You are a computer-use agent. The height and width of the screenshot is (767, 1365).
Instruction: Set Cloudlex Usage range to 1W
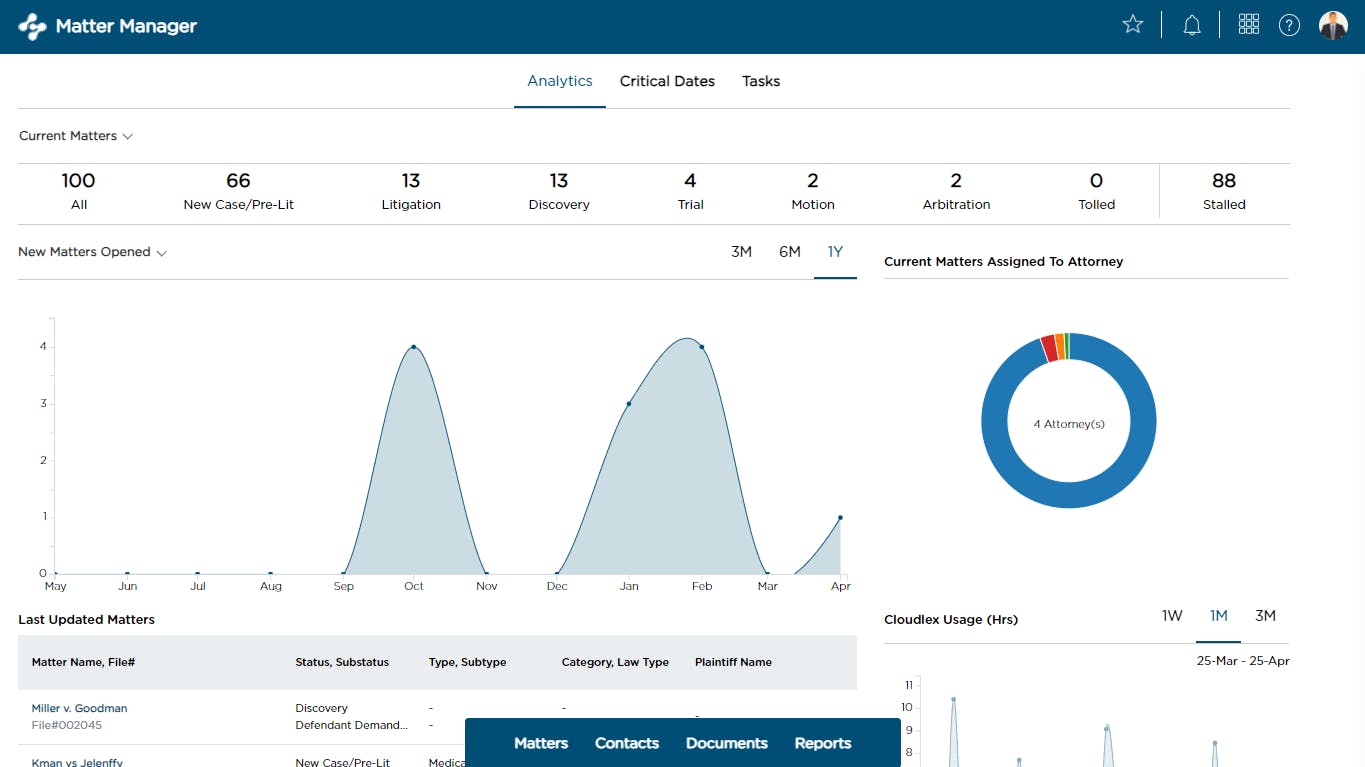coord(1172,616)
